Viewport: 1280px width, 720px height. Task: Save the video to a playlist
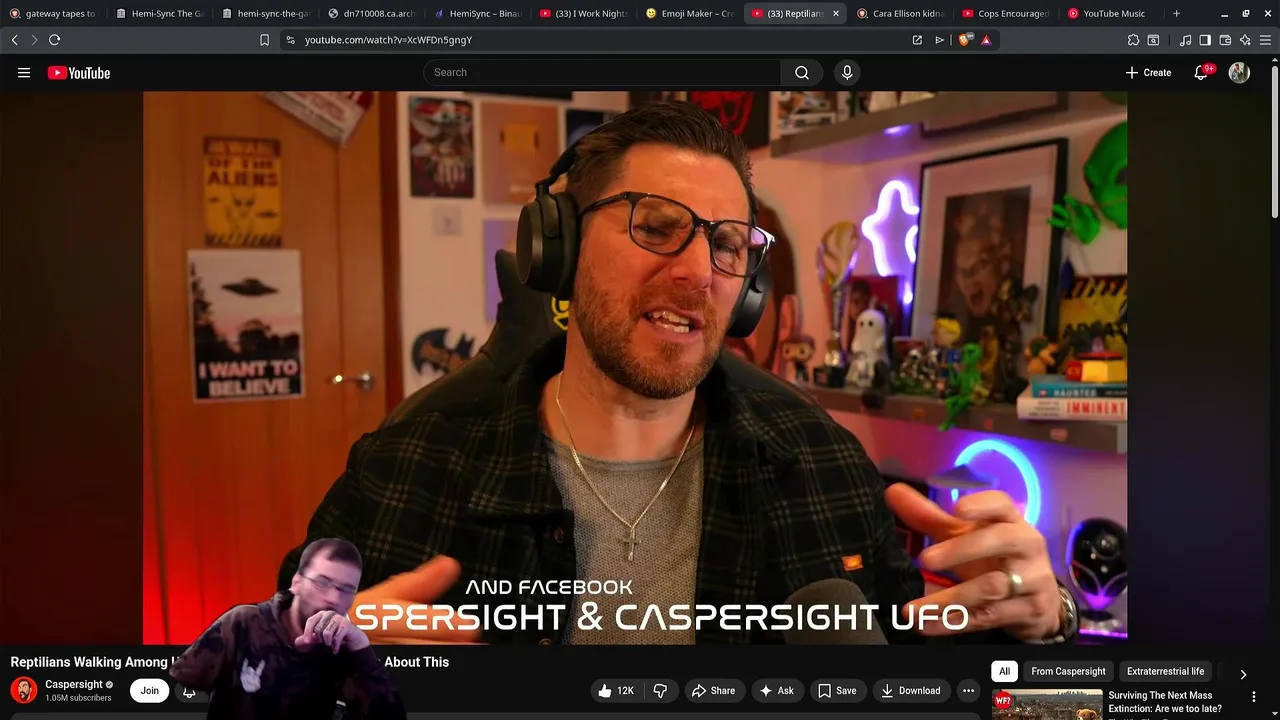[837, 690]
